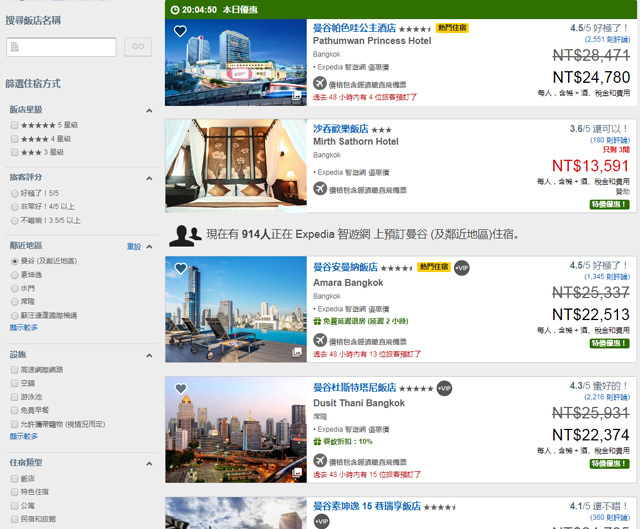Screen dimensions: 640x529
Task: Click green gift icon beside 餐飲折扣 10%
Action: click(317, 441)
